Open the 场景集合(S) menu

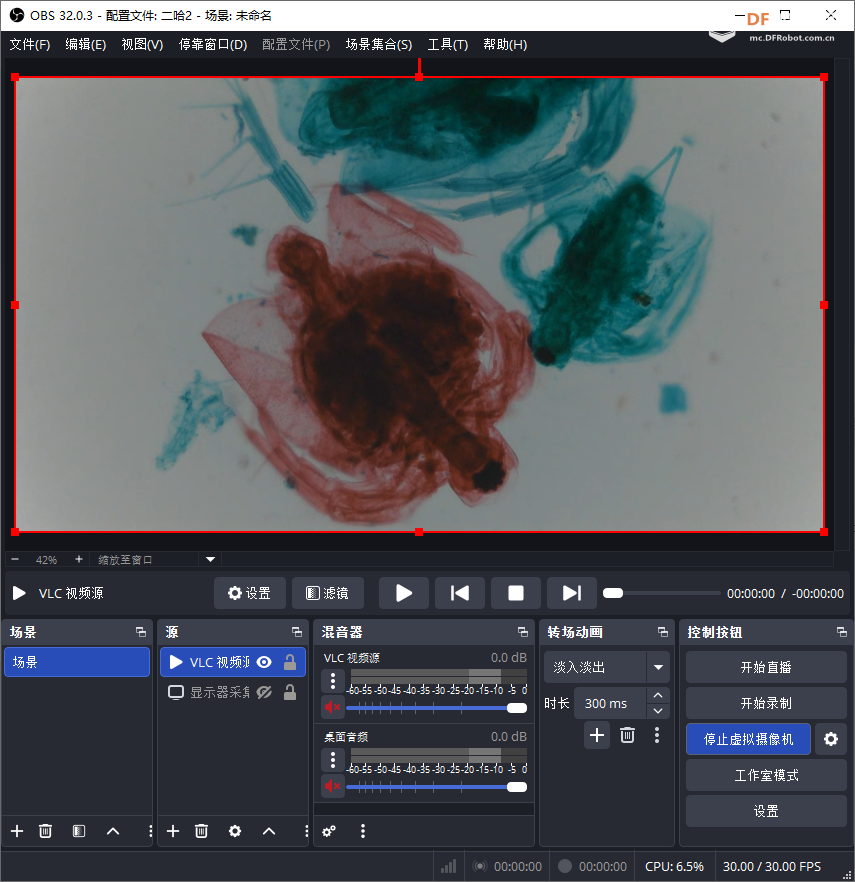click(378, 44)
